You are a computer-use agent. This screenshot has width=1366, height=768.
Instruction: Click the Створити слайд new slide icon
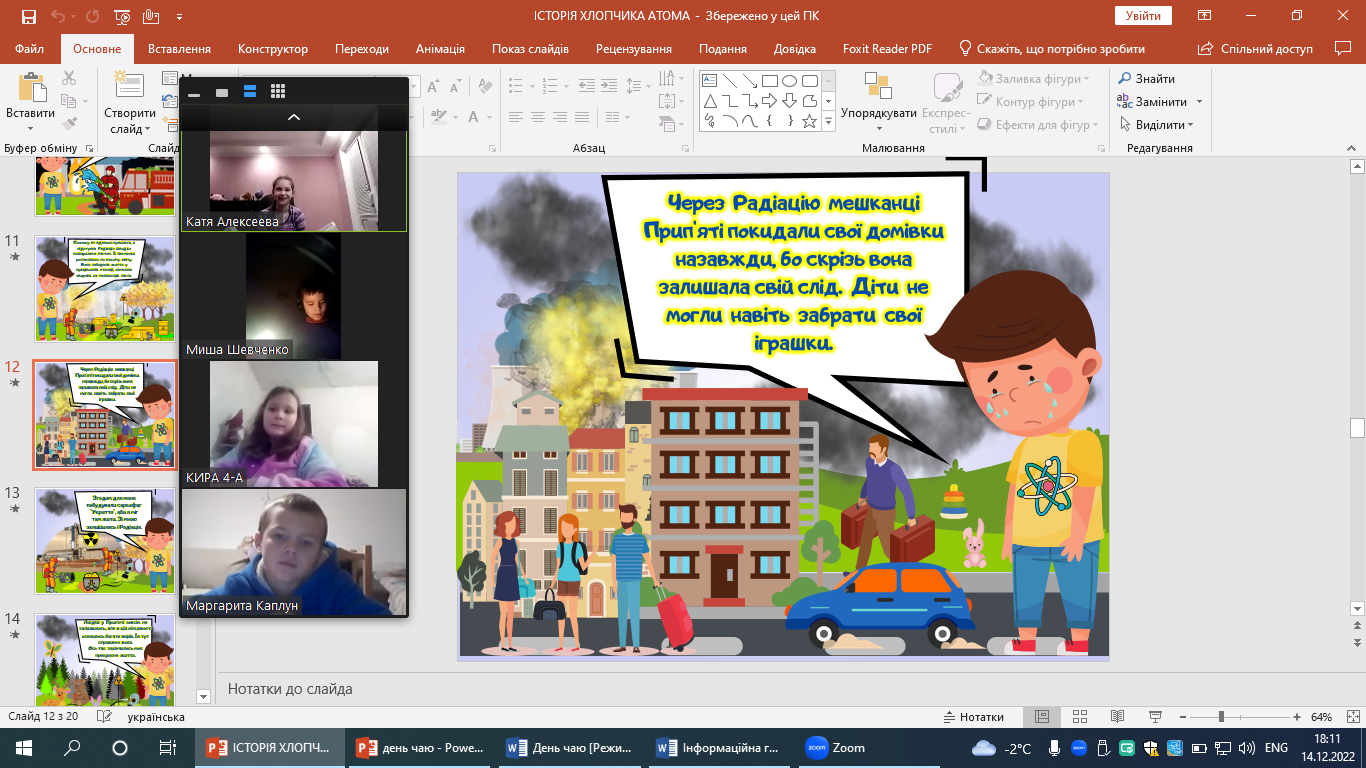[x=129, y=85]
